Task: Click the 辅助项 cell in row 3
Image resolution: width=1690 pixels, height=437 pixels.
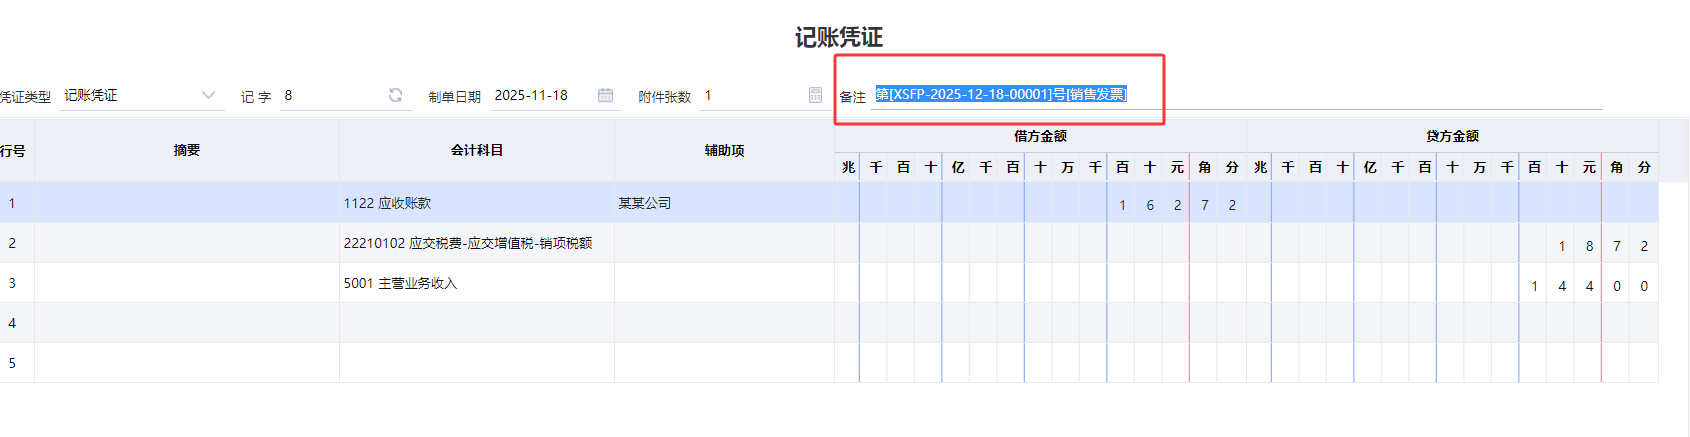Action: click(724, 283)
